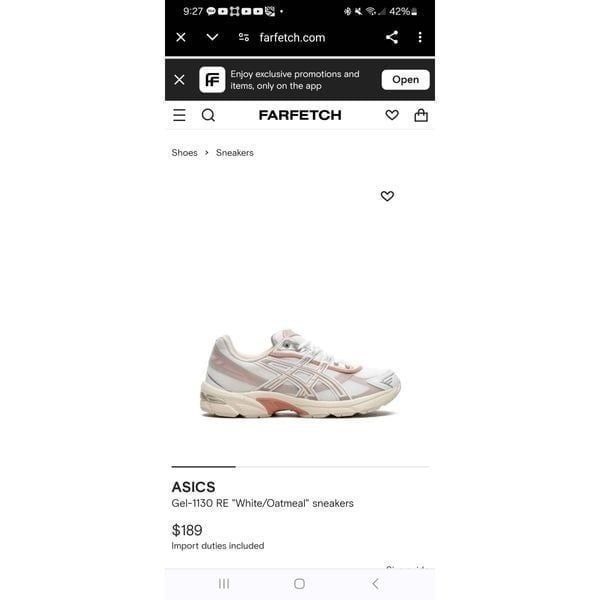Open the hamburger menu
The image size is (600, 600).
coord(179,115)
